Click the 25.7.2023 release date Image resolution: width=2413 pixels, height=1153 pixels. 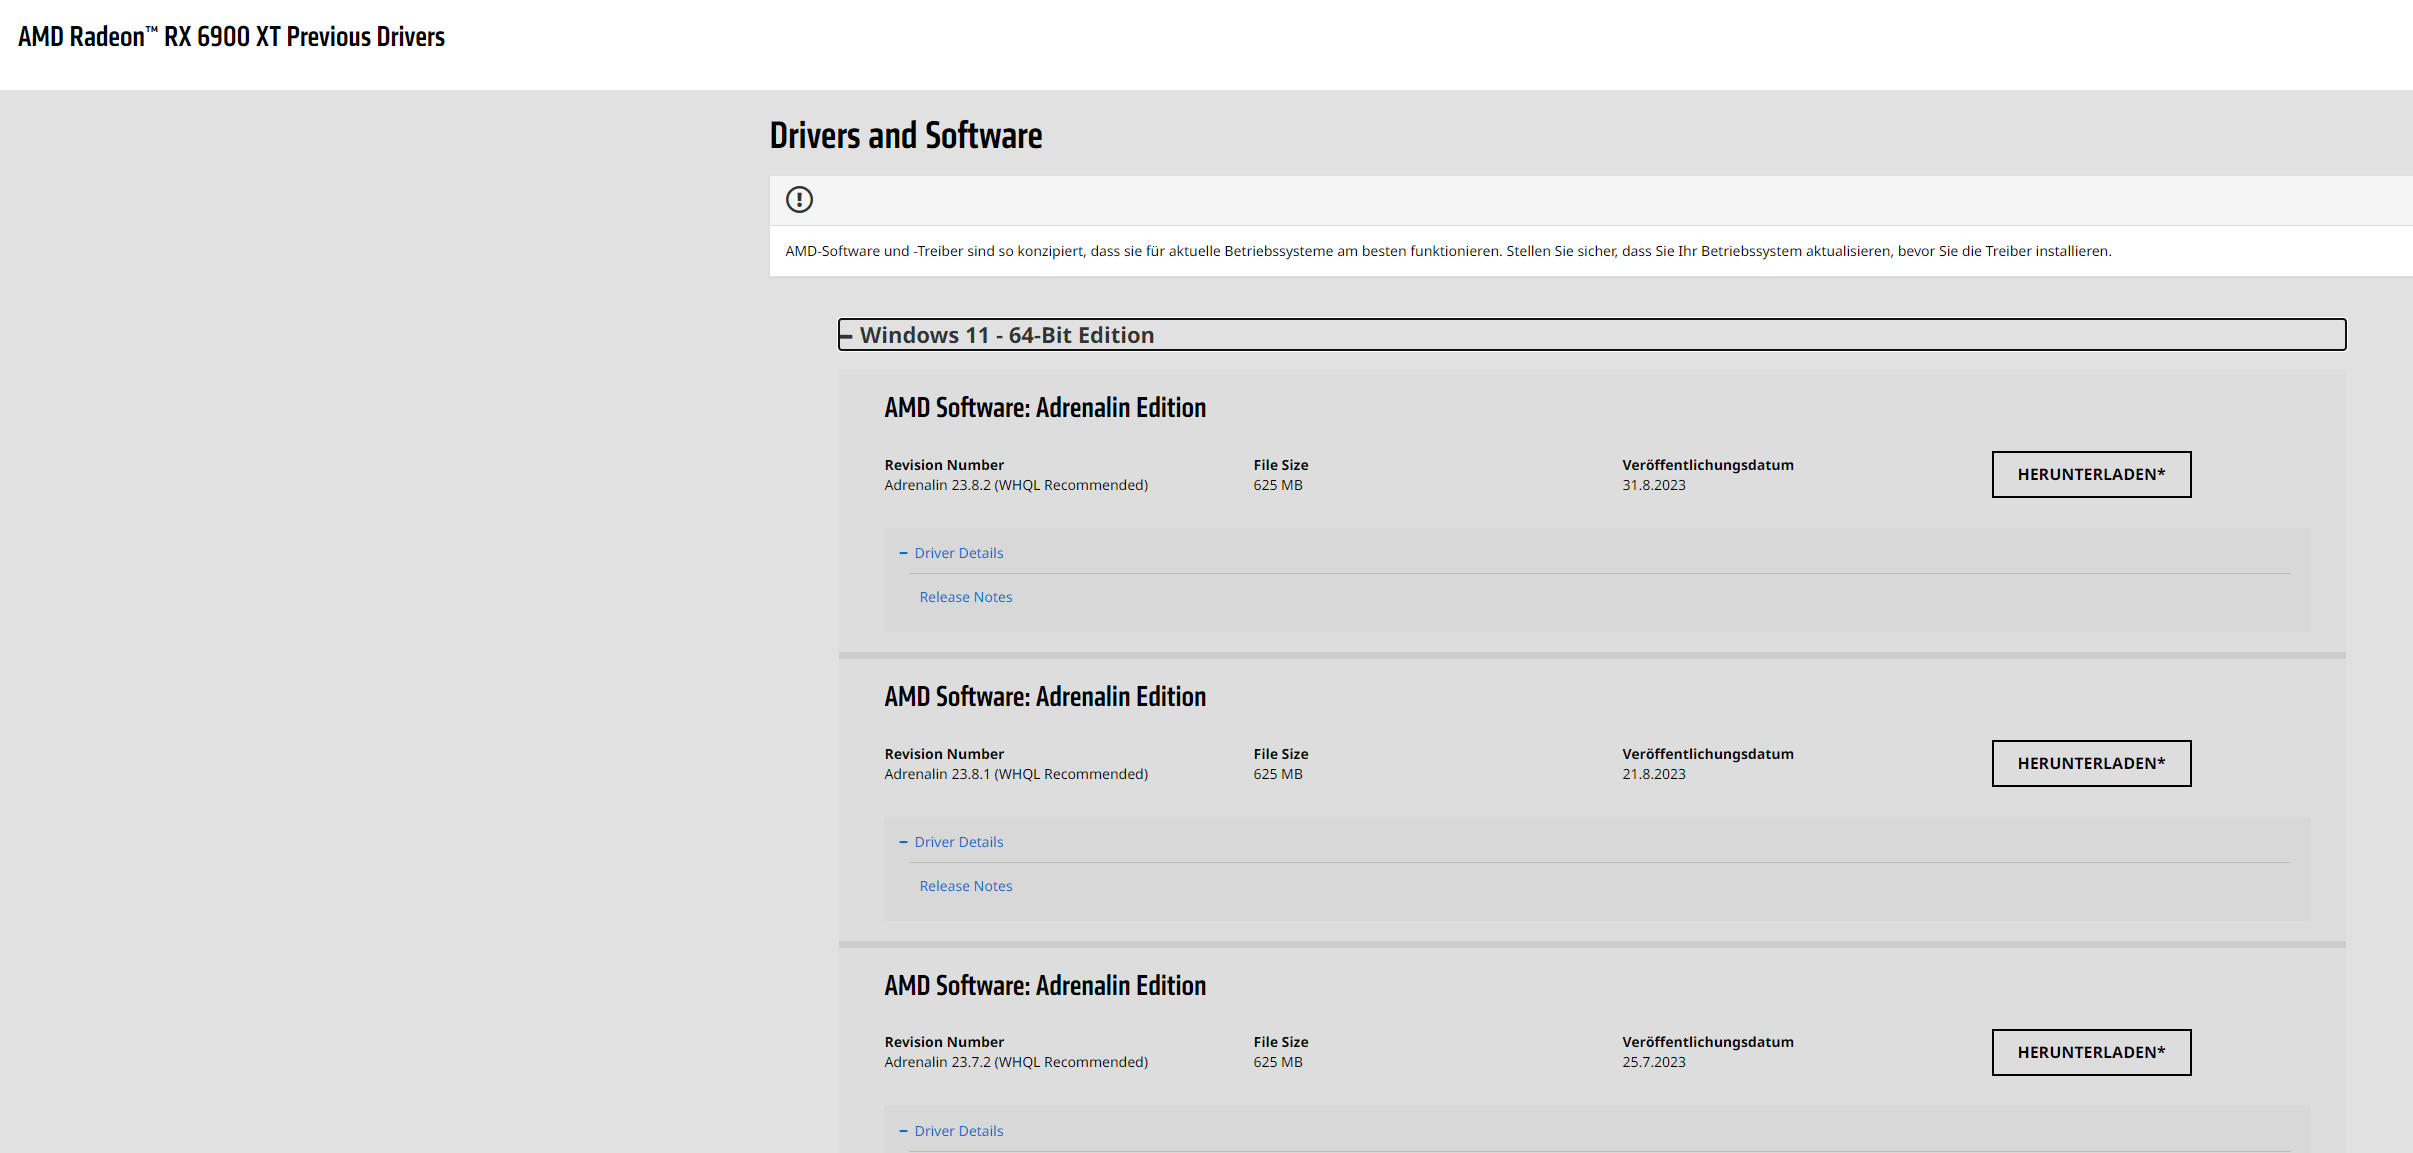[1653, 1062]
